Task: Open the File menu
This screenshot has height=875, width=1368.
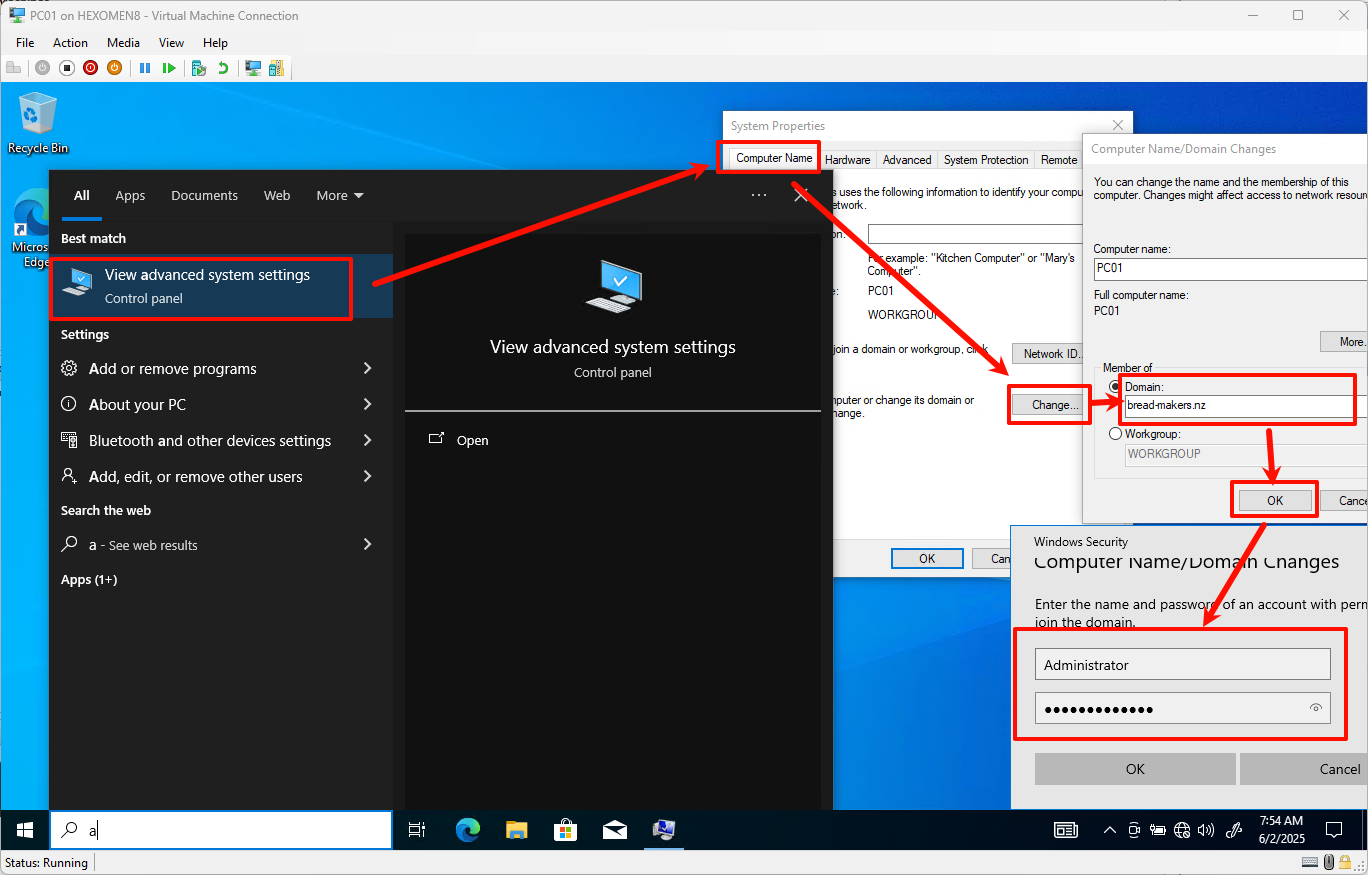Action: click(x=25, y=43)
